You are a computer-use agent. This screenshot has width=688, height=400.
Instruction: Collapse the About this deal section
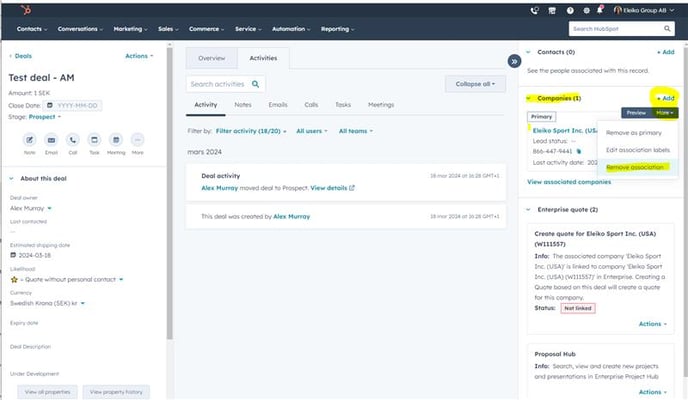(11, 178)
